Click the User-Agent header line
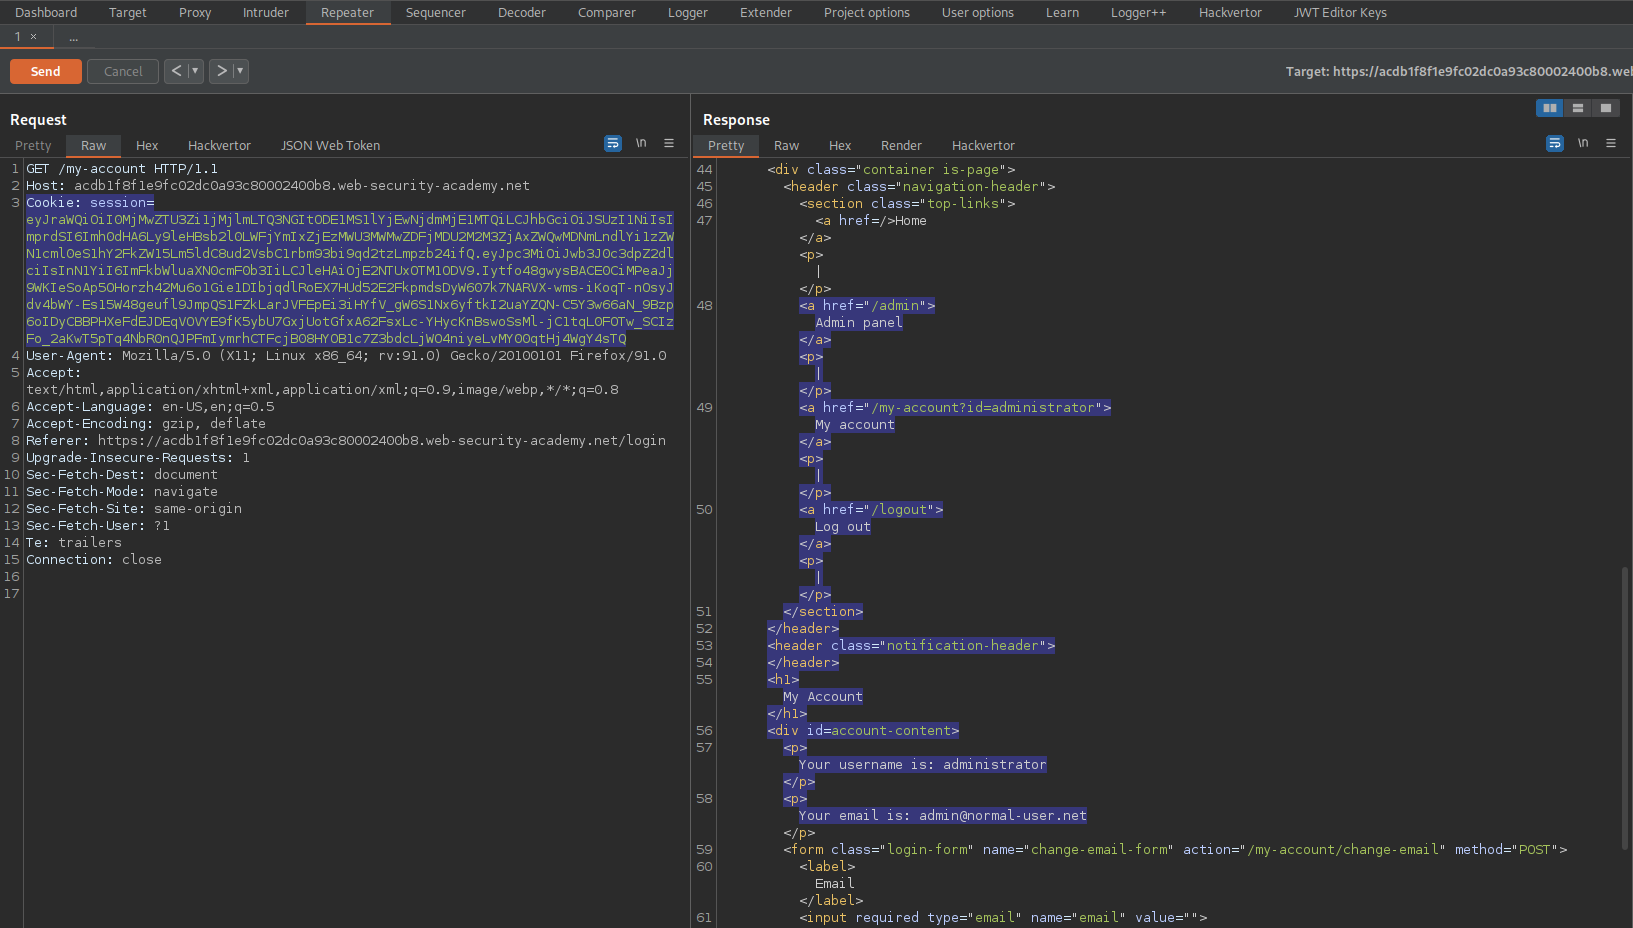Screen dimensions: 1633x928 pyautogui.click(x=346, y=356)
